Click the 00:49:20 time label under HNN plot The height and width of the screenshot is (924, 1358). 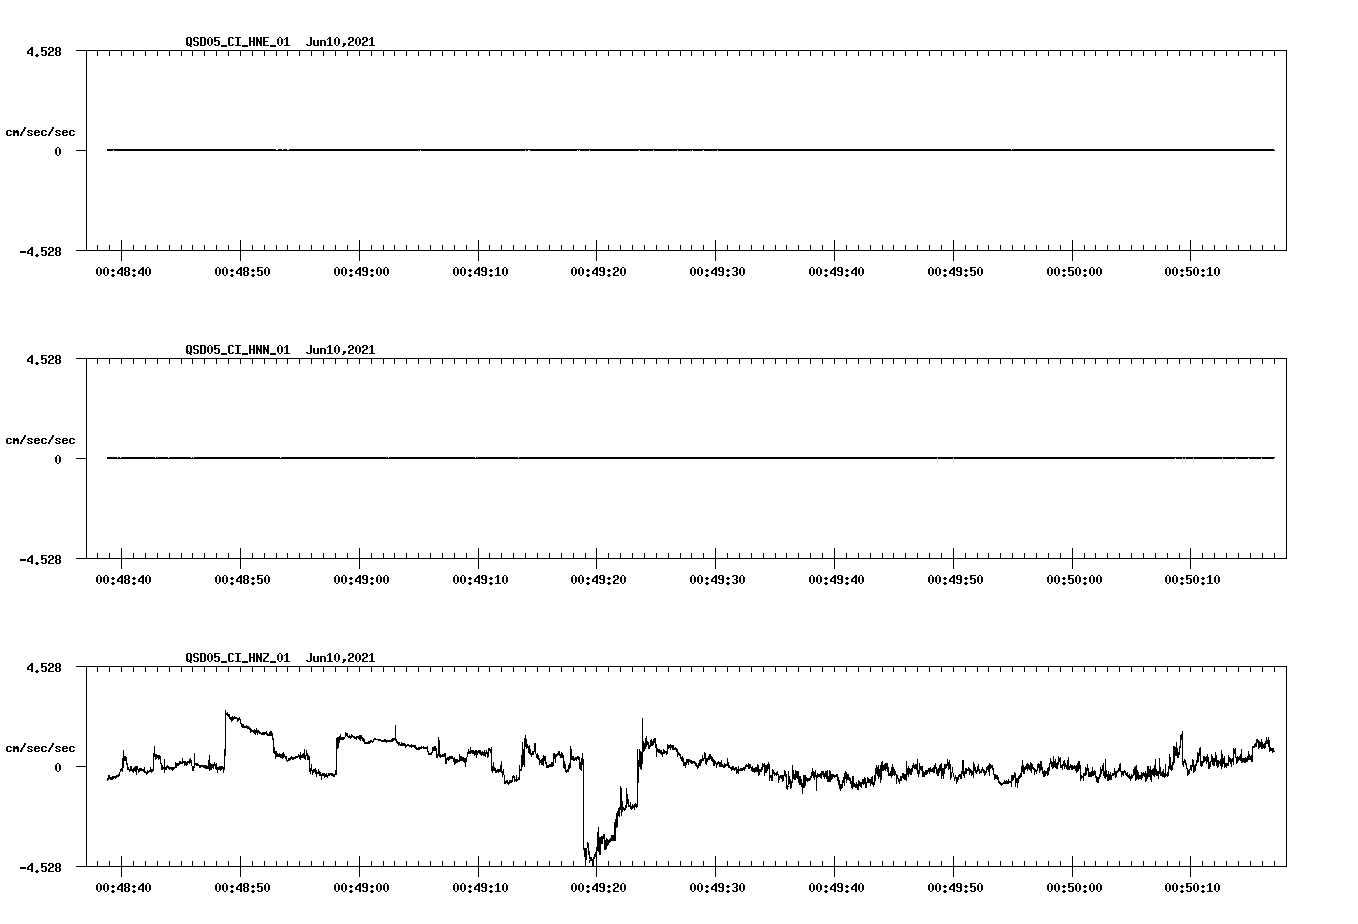tap(598, 579)
